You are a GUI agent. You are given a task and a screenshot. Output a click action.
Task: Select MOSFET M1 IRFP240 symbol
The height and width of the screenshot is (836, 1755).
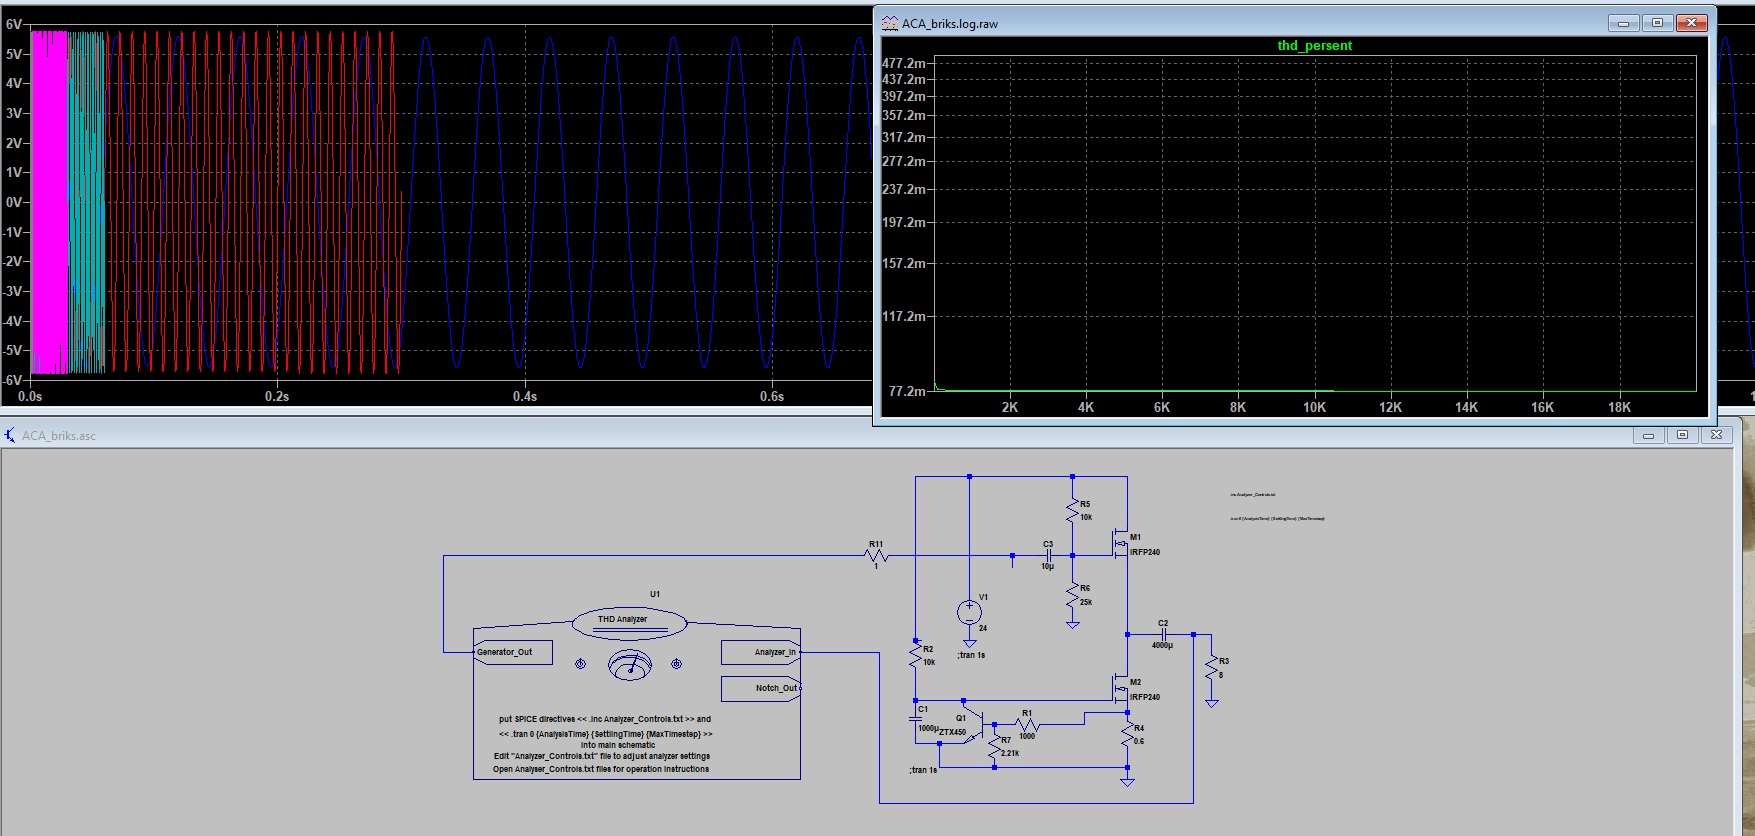pos(1121,544)
